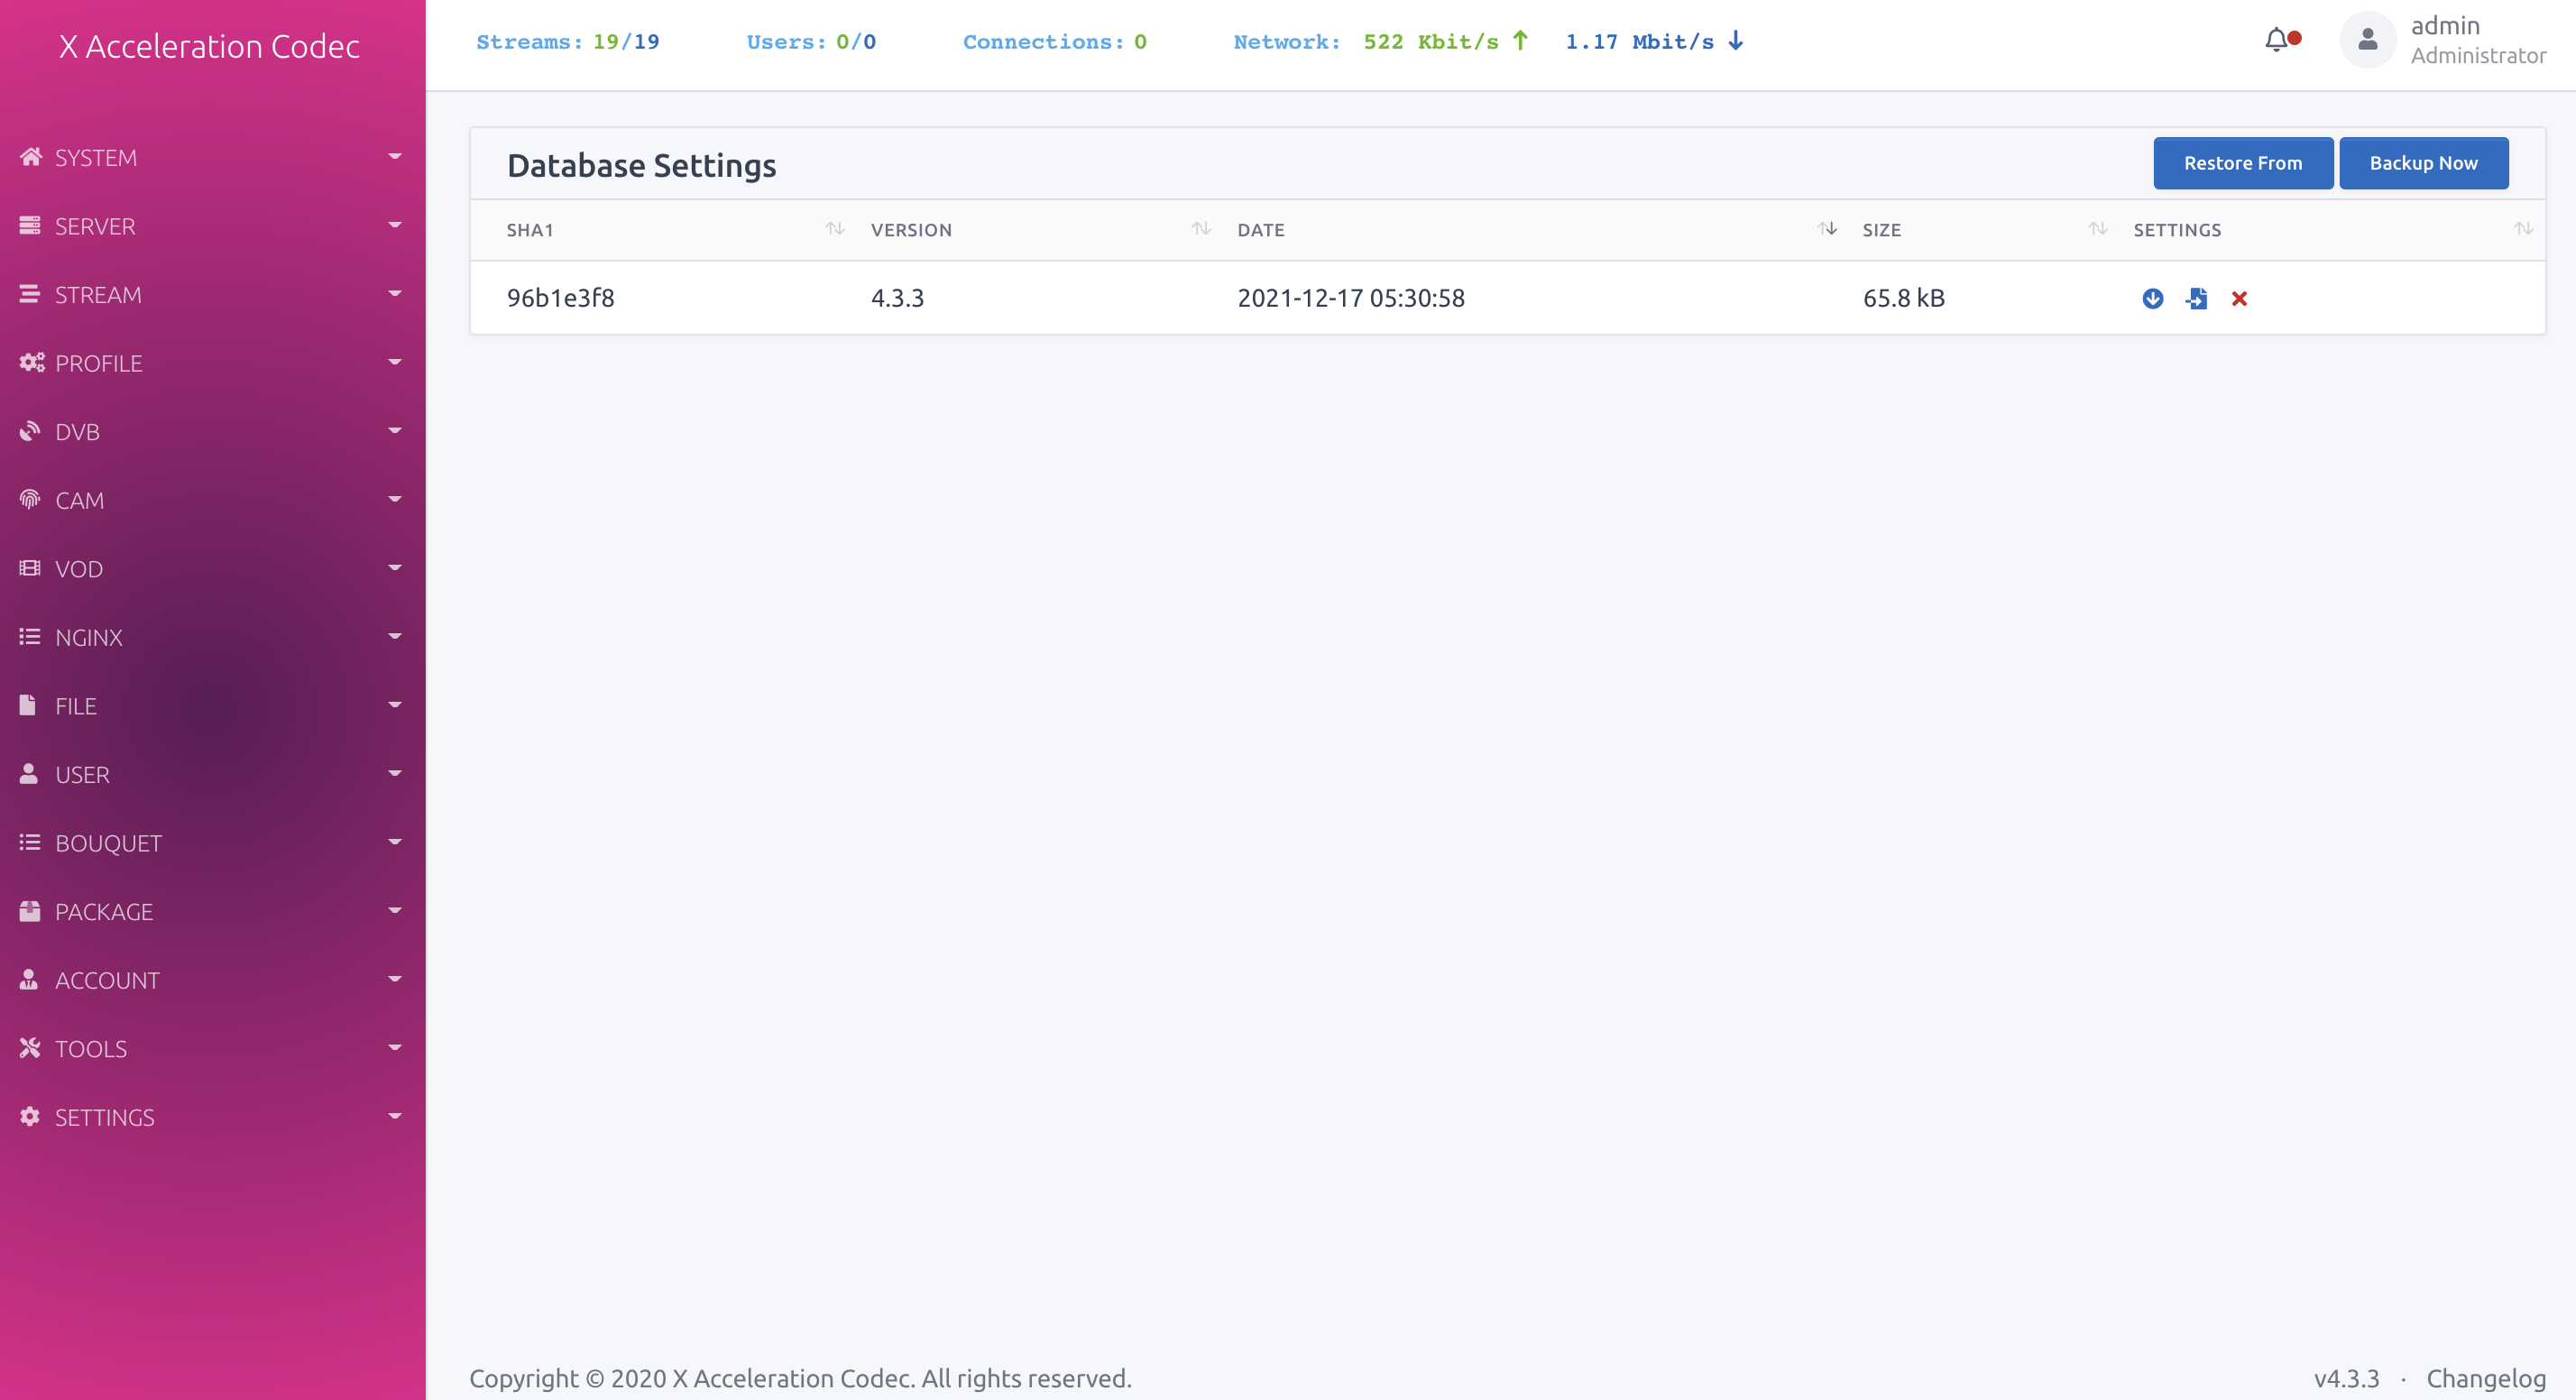
Task: Click the restore backup file icon
Action: click(x=2196, y=298)
